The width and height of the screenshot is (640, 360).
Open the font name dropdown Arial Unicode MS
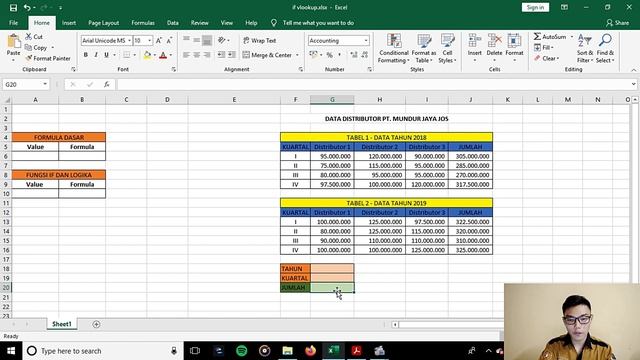129,41
